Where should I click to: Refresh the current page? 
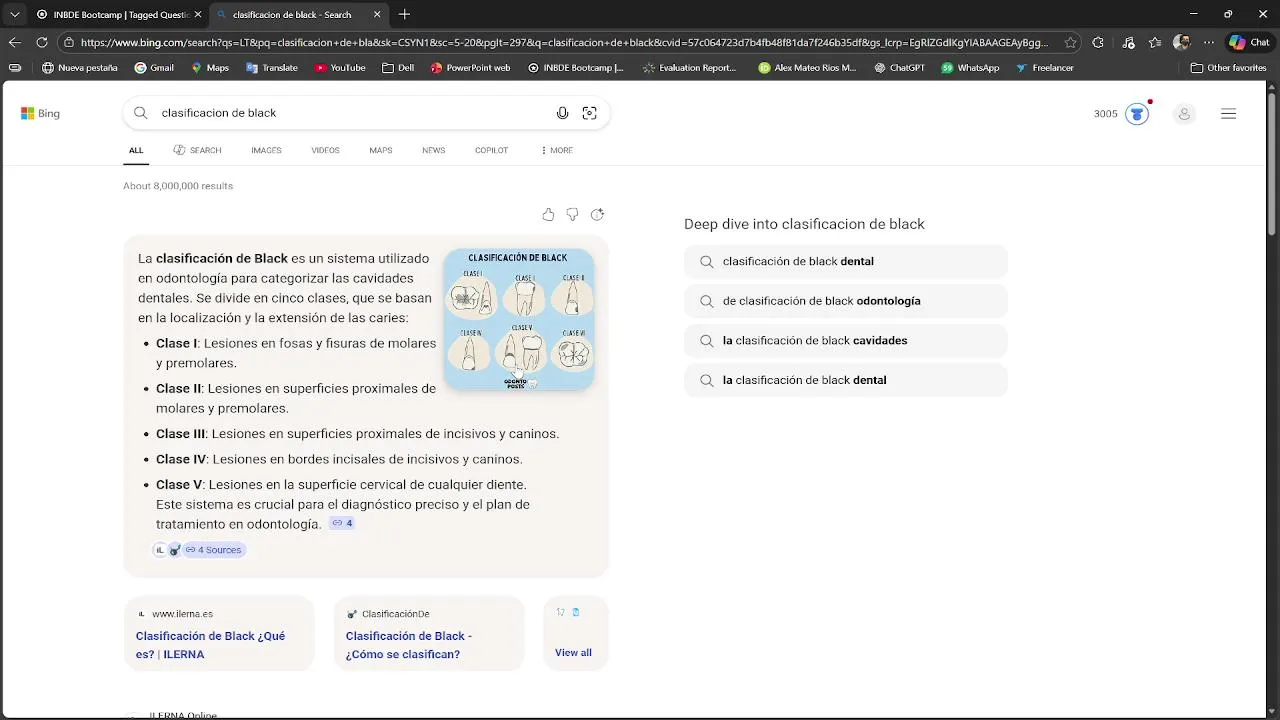(x=41, y=42)
